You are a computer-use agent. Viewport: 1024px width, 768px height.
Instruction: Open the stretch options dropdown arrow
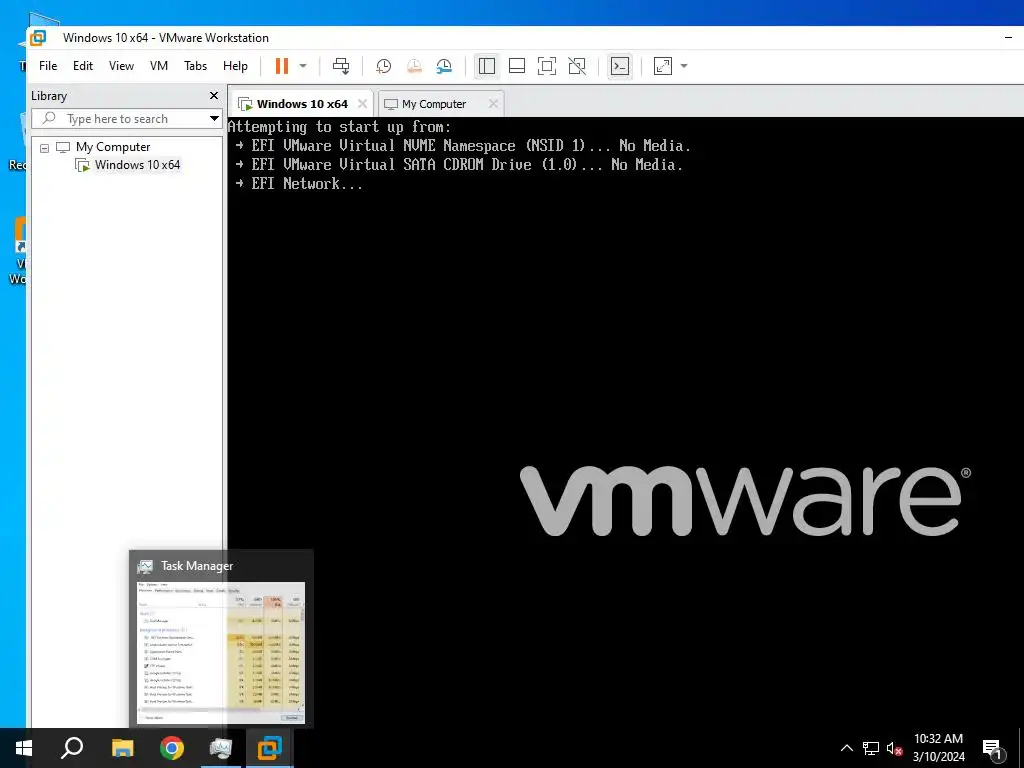684,66
